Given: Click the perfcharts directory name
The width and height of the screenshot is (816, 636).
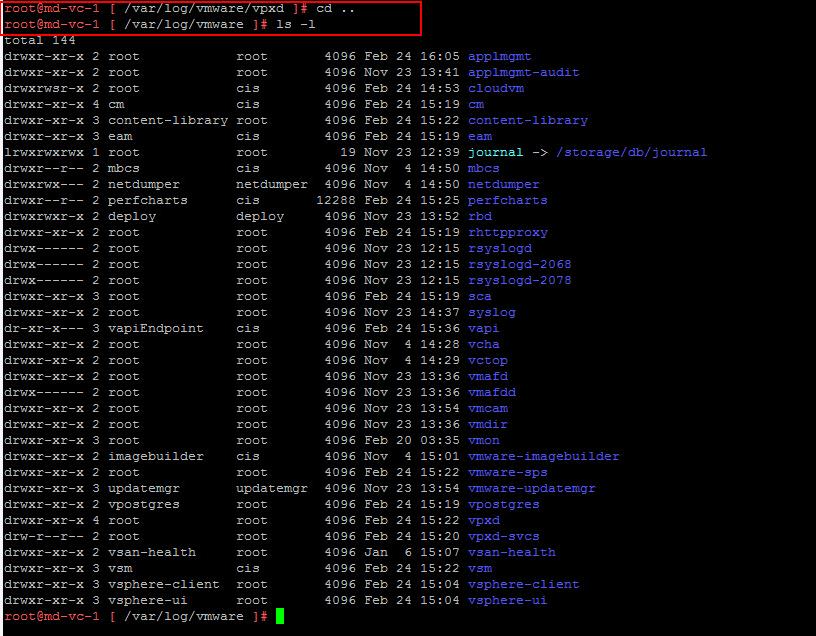Looking at the screenshot, I should 507,201.
